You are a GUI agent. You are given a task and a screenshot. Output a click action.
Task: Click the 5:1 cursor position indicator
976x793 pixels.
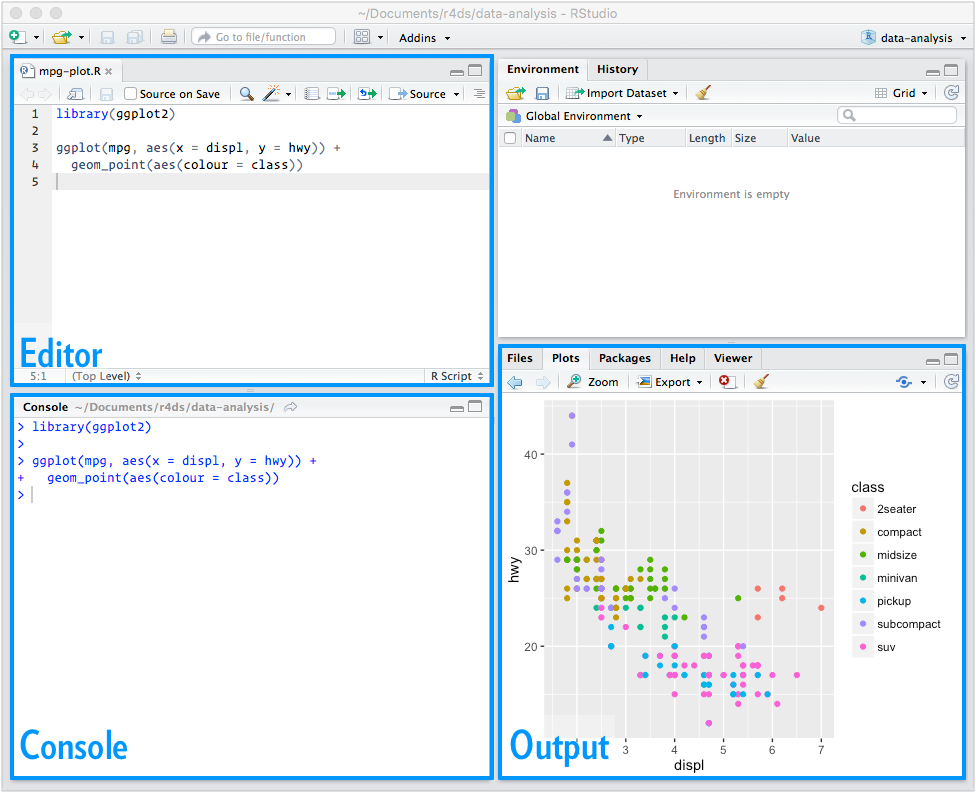pyautogui.click(x=38, y=376)
